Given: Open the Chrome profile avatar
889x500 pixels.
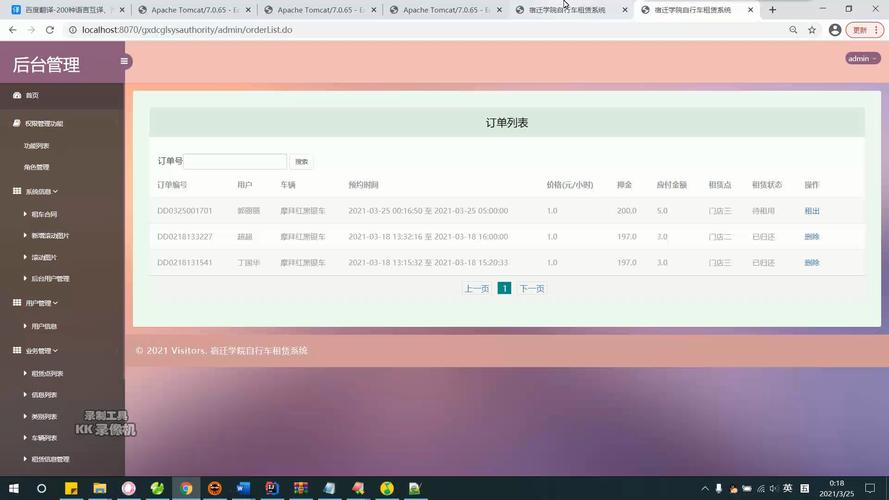Looking at the screenshot, I should (x=835, y=29).
